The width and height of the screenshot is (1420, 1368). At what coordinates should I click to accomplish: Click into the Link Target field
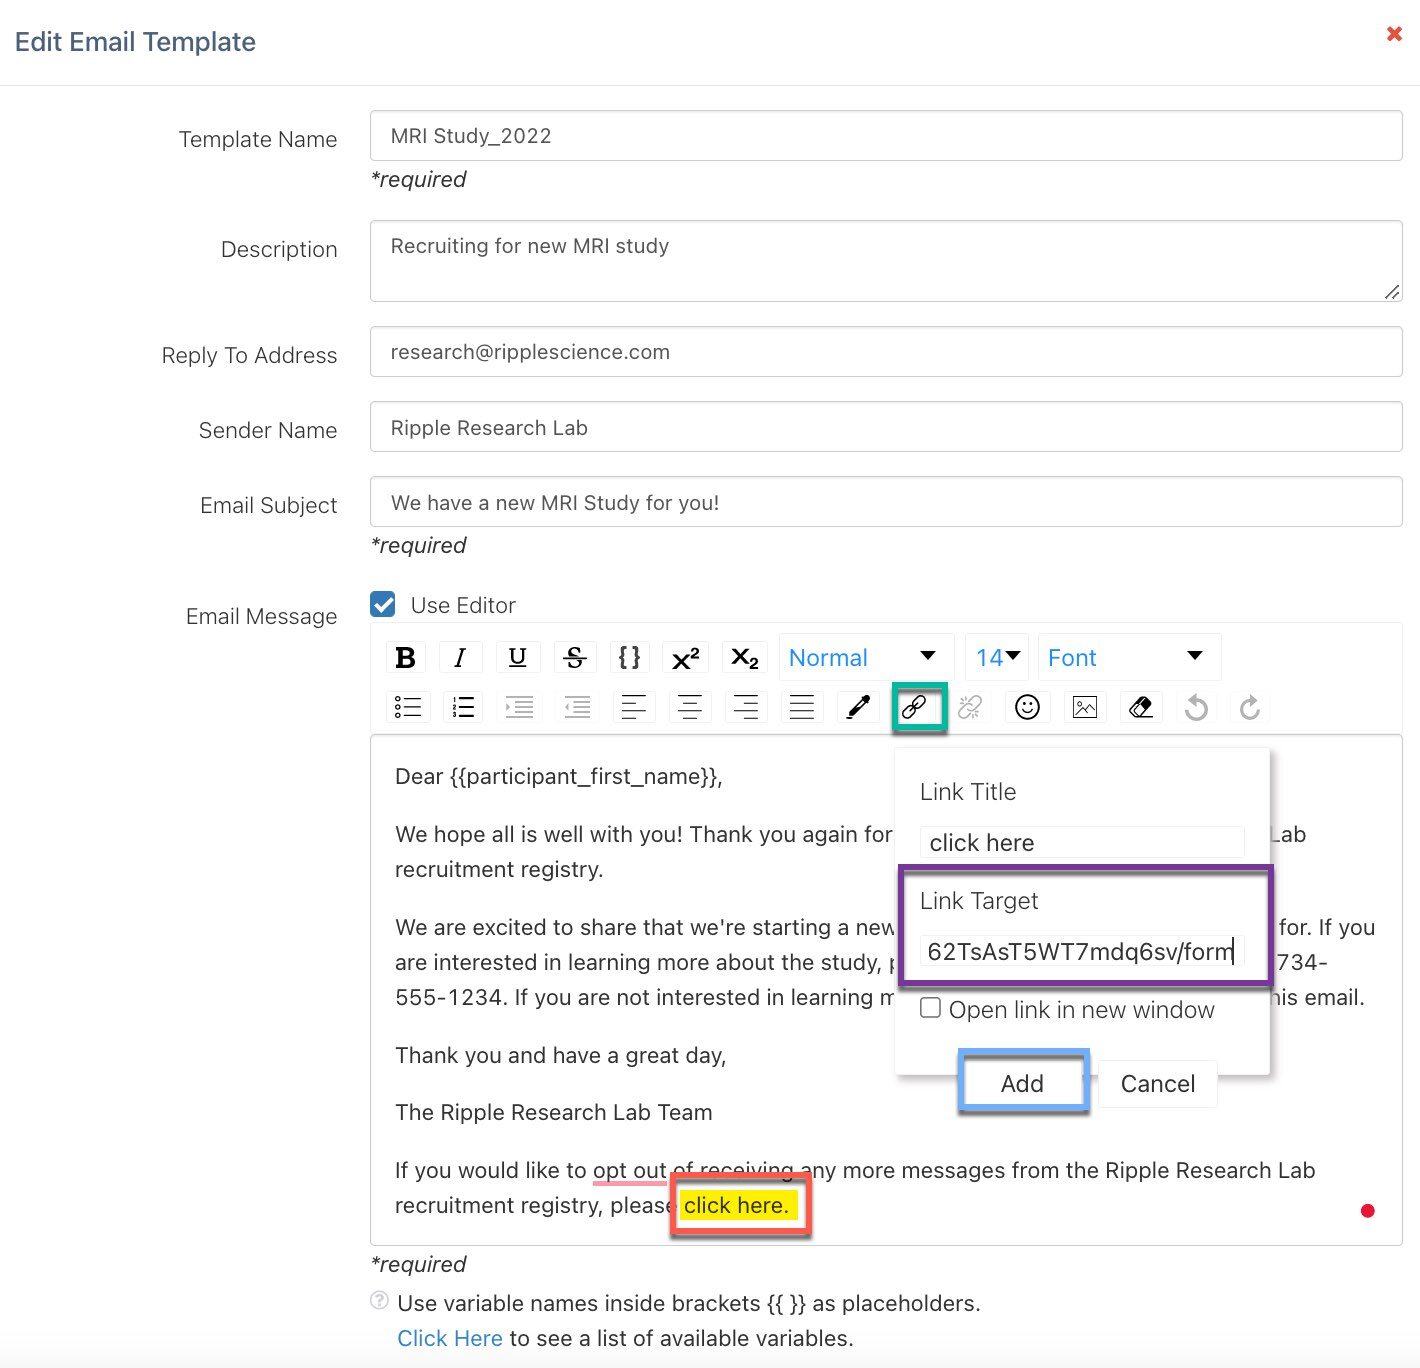pos(1080,951)
